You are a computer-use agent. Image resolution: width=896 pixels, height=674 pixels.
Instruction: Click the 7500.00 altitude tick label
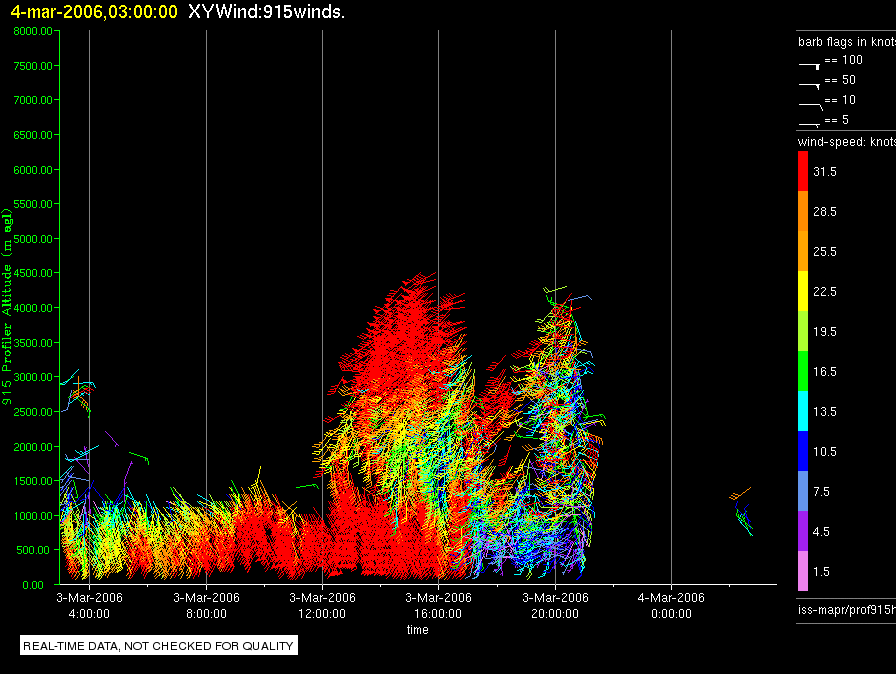click(33, 66)
